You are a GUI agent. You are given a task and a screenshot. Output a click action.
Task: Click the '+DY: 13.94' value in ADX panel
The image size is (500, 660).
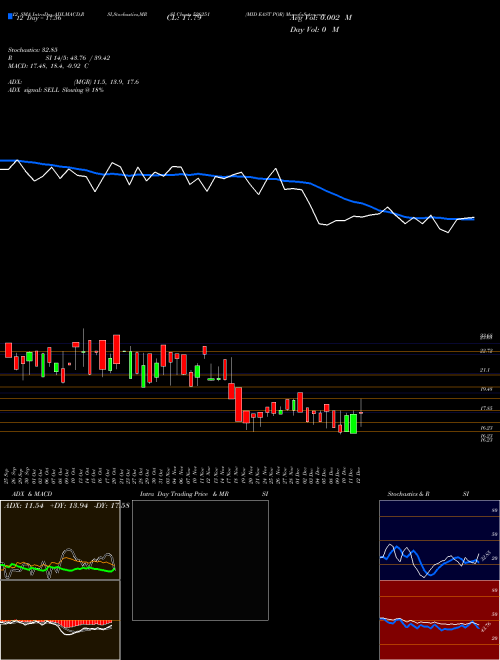point(69,505)
